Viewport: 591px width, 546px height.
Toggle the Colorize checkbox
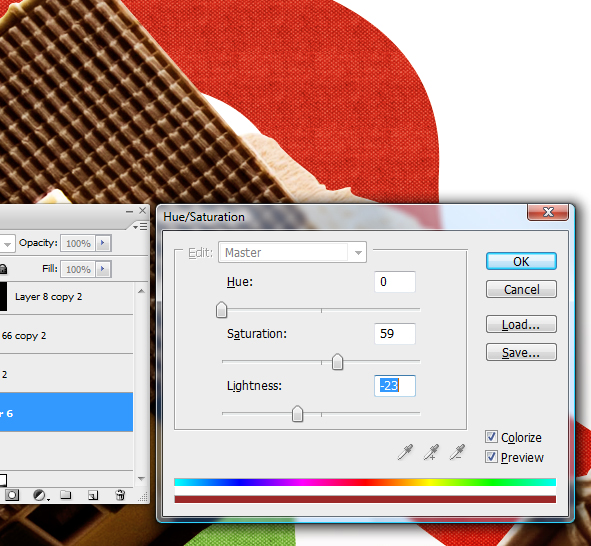point(491,437)
